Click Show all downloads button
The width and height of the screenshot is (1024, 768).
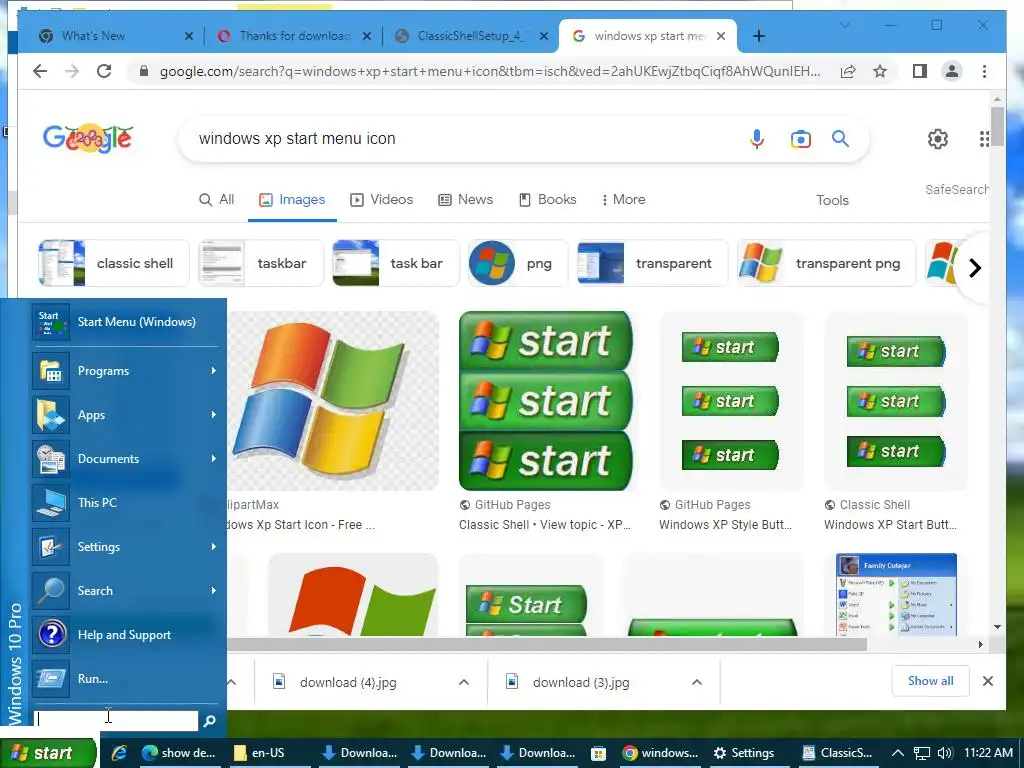[x=930, y=681]
